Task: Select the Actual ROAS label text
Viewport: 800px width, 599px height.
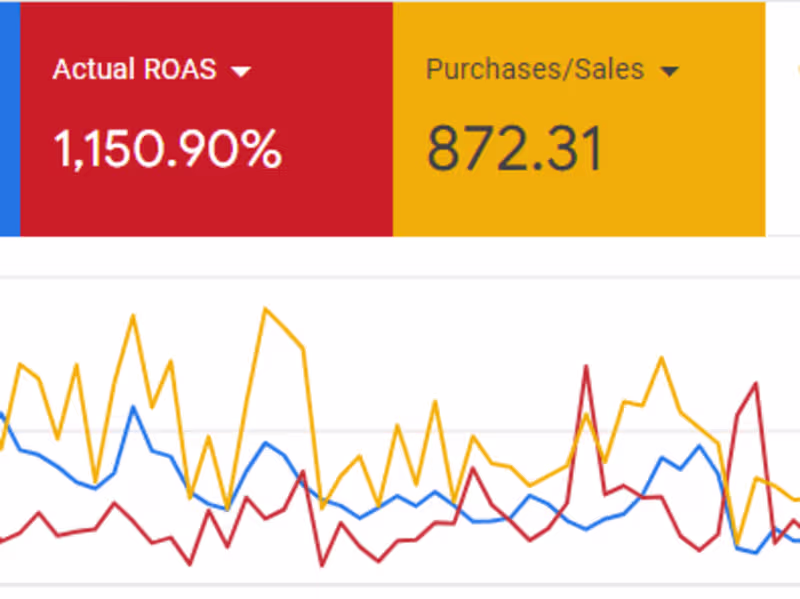Action: [134, 70]
